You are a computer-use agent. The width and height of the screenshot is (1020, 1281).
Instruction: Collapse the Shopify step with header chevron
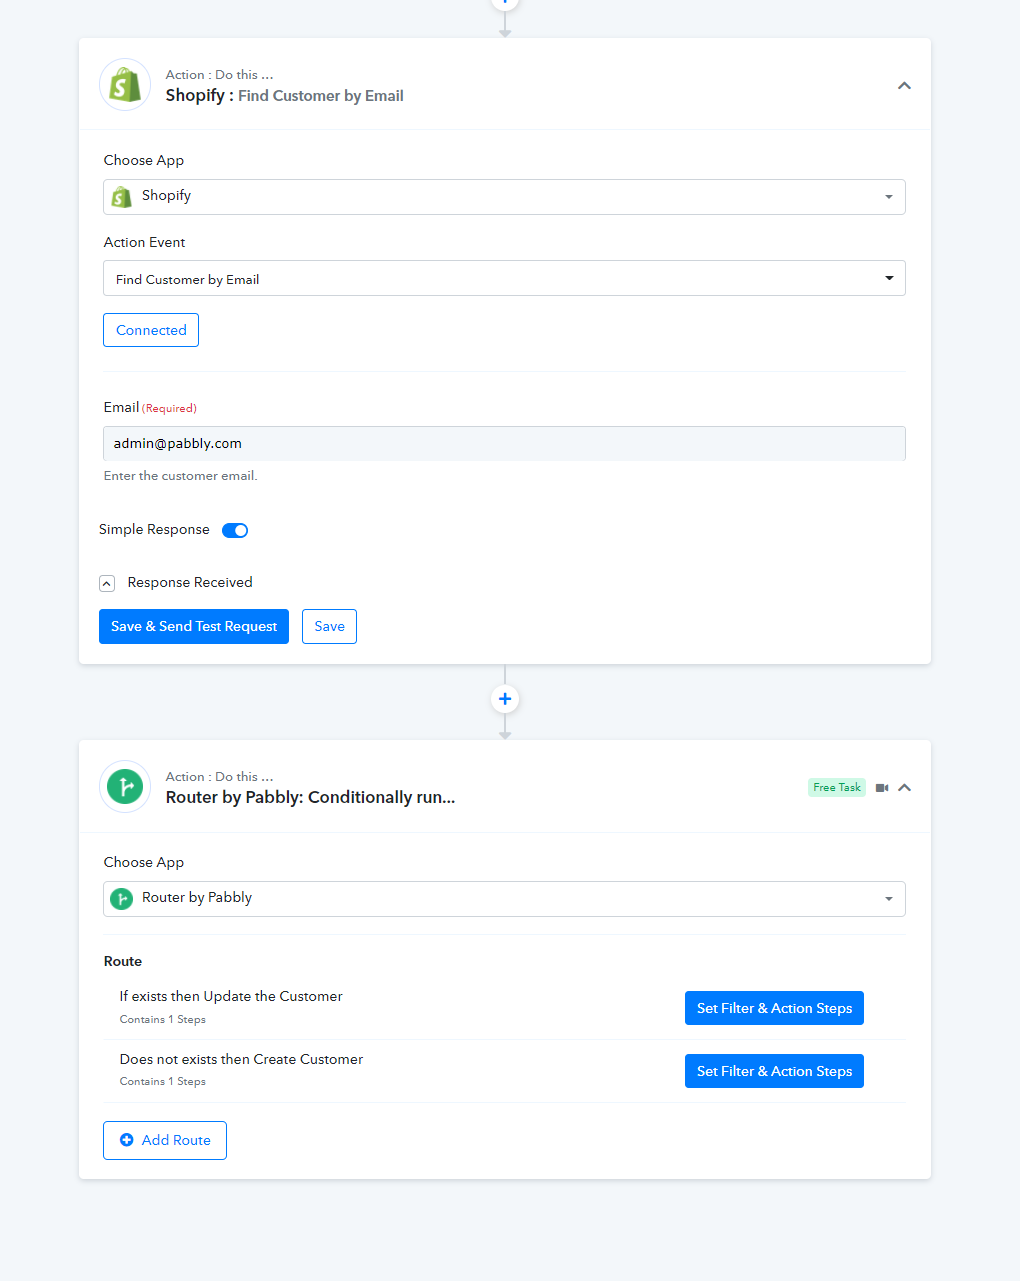pyautogui.click(x=904, y=86)
